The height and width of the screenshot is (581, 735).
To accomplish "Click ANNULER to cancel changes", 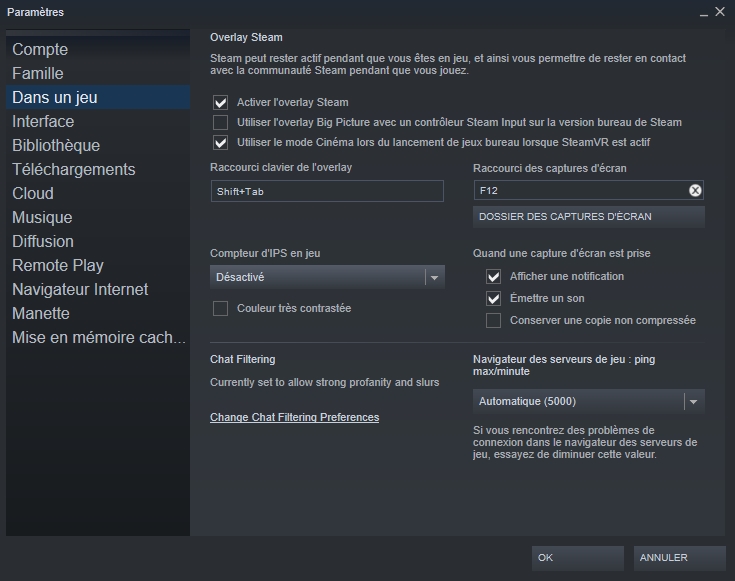I will tap(680, 558).
